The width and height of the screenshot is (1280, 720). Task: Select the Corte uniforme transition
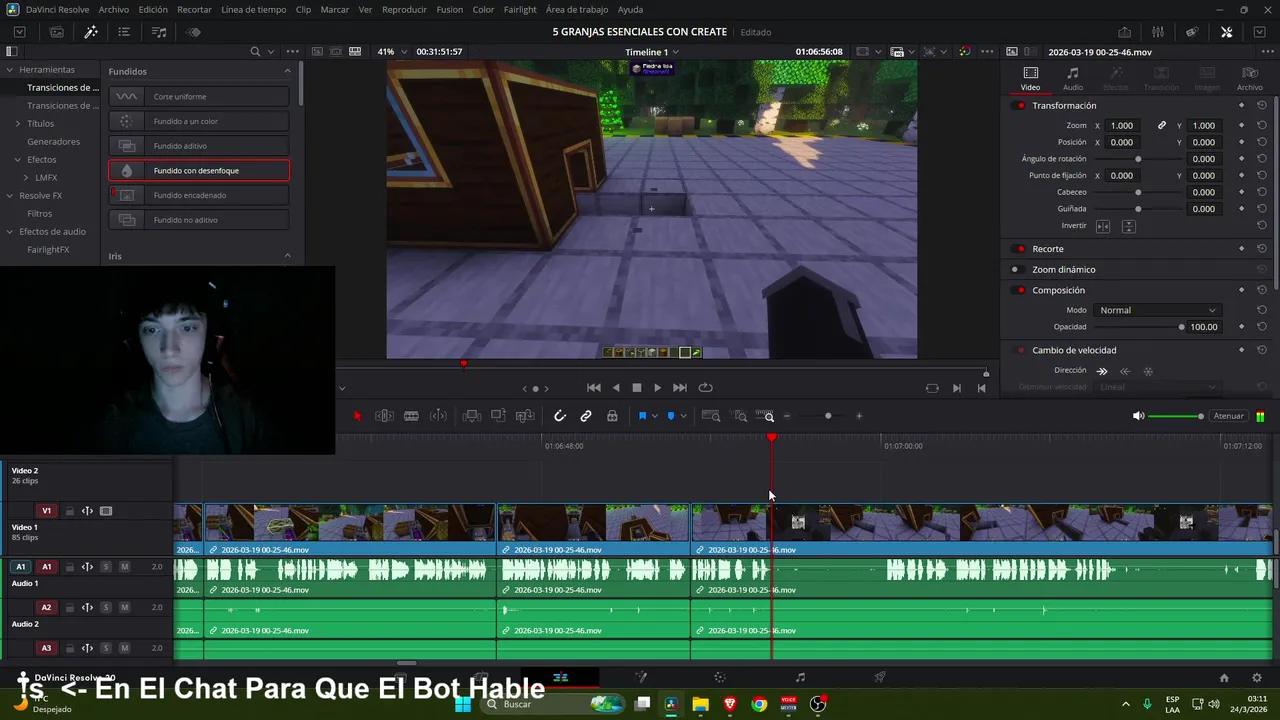(x=199, y=96)
